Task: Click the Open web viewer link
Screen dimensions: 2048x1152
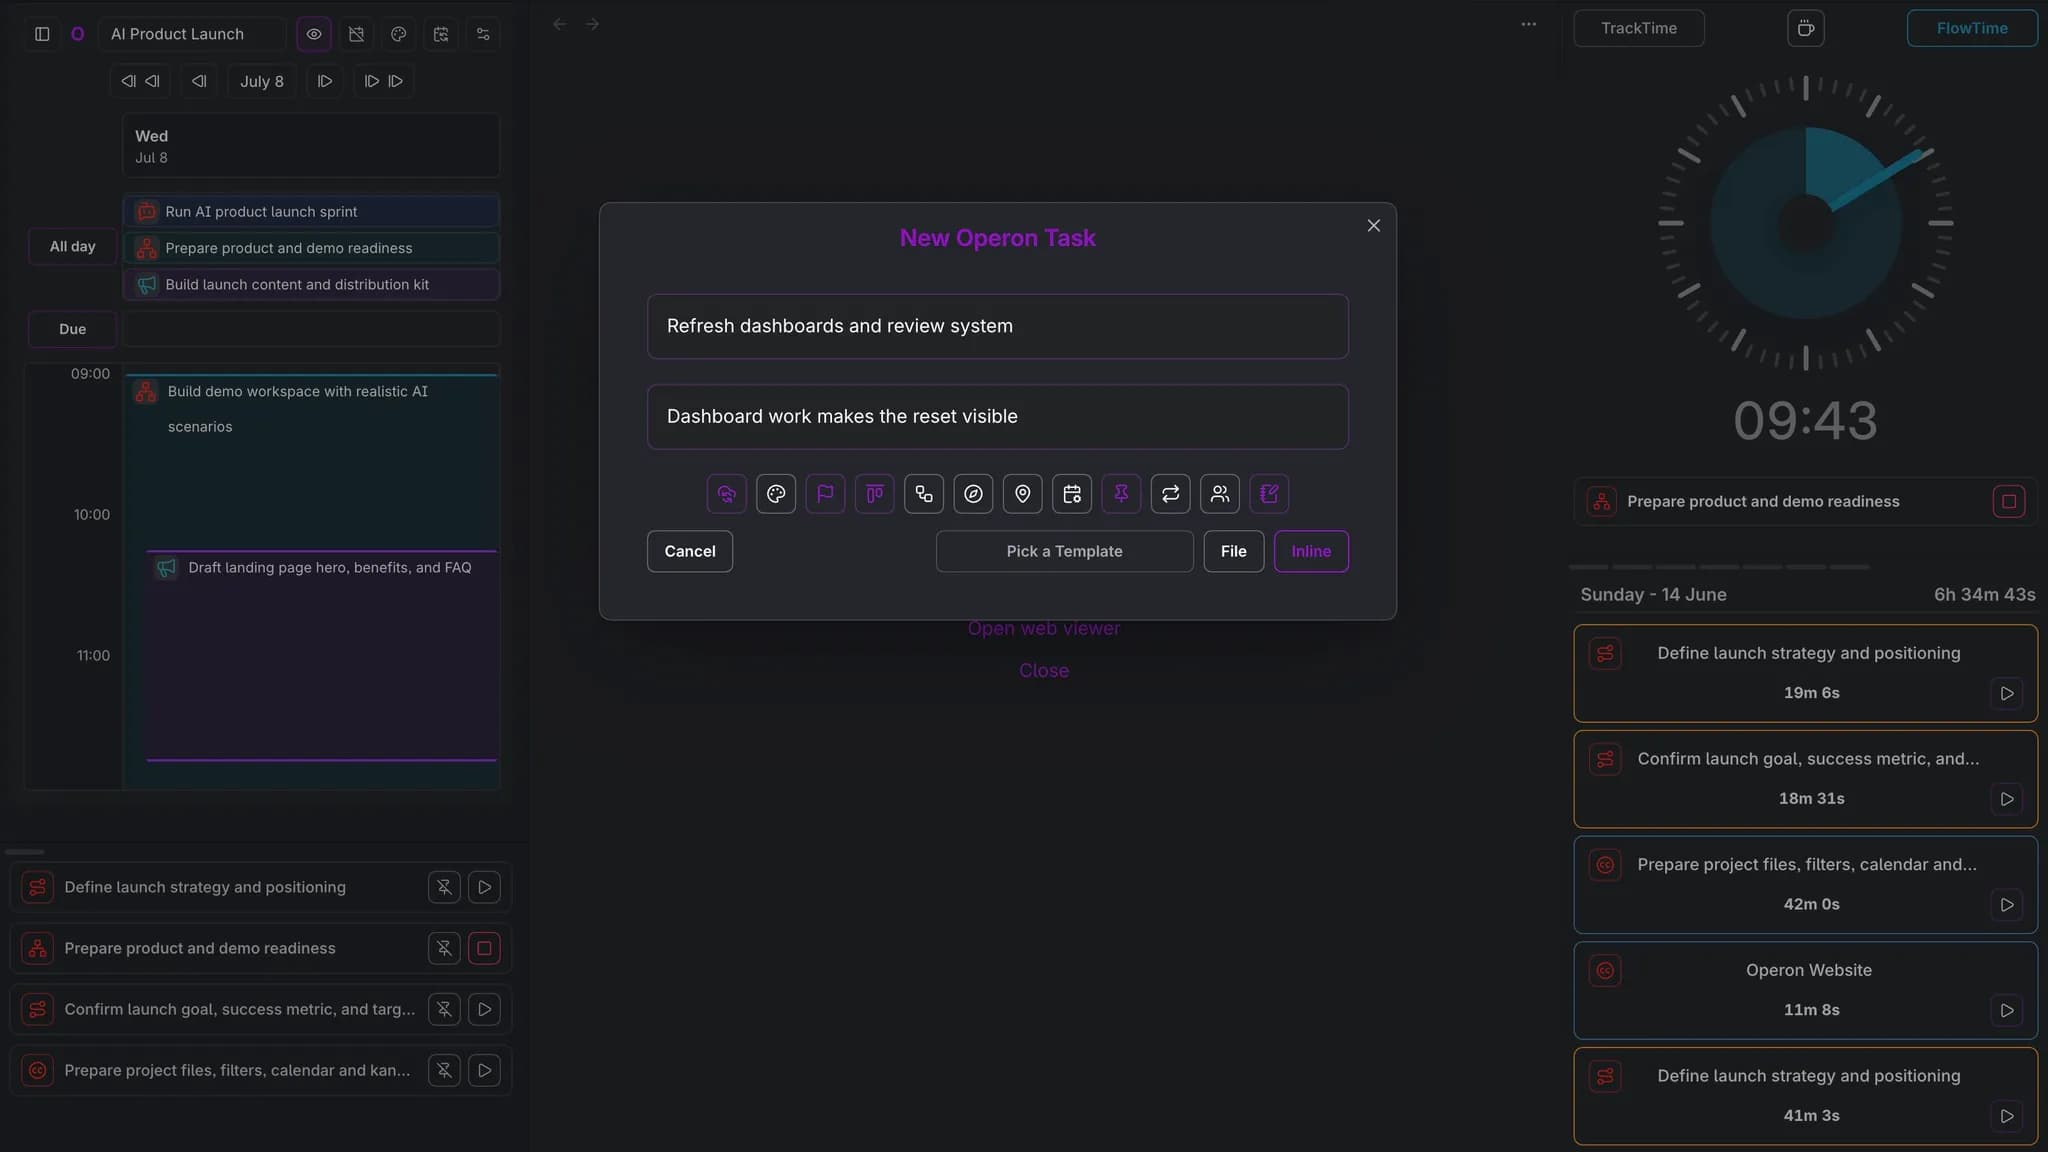Action: [x=1043, y=628]
